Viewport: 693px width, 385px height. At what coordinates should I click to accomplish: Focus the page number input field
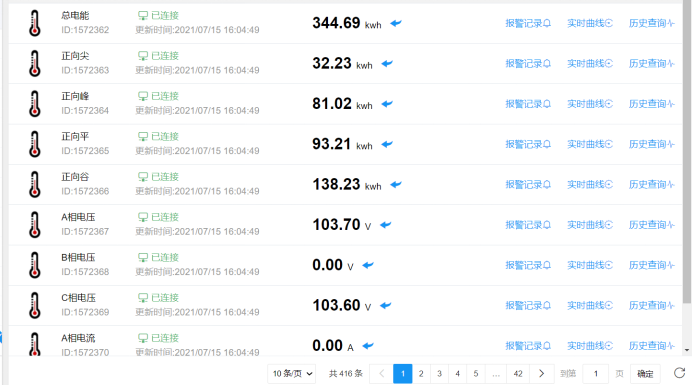click(x=596, y=374)
